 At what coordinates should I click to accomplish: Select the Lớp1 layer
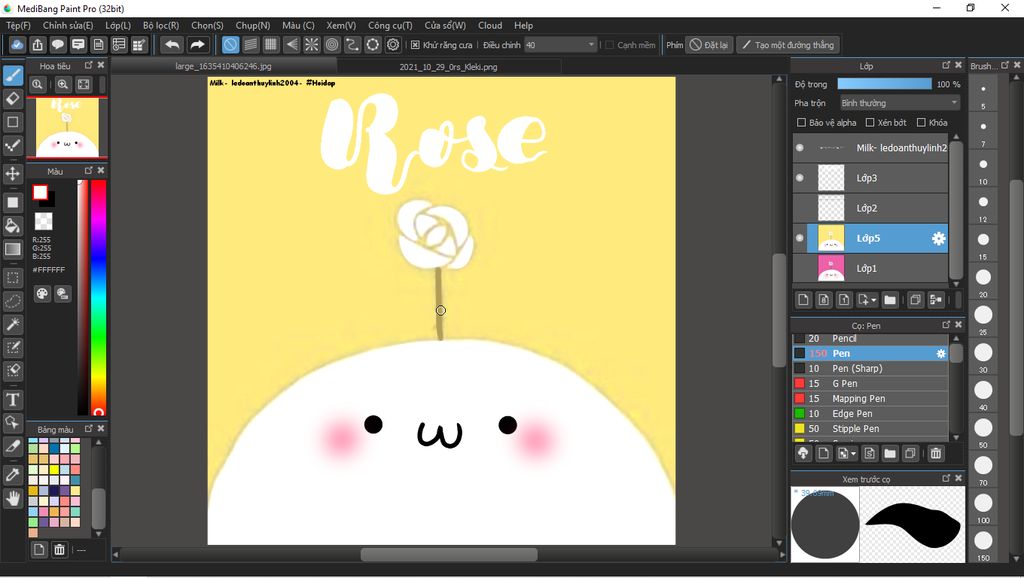(871, 268)
